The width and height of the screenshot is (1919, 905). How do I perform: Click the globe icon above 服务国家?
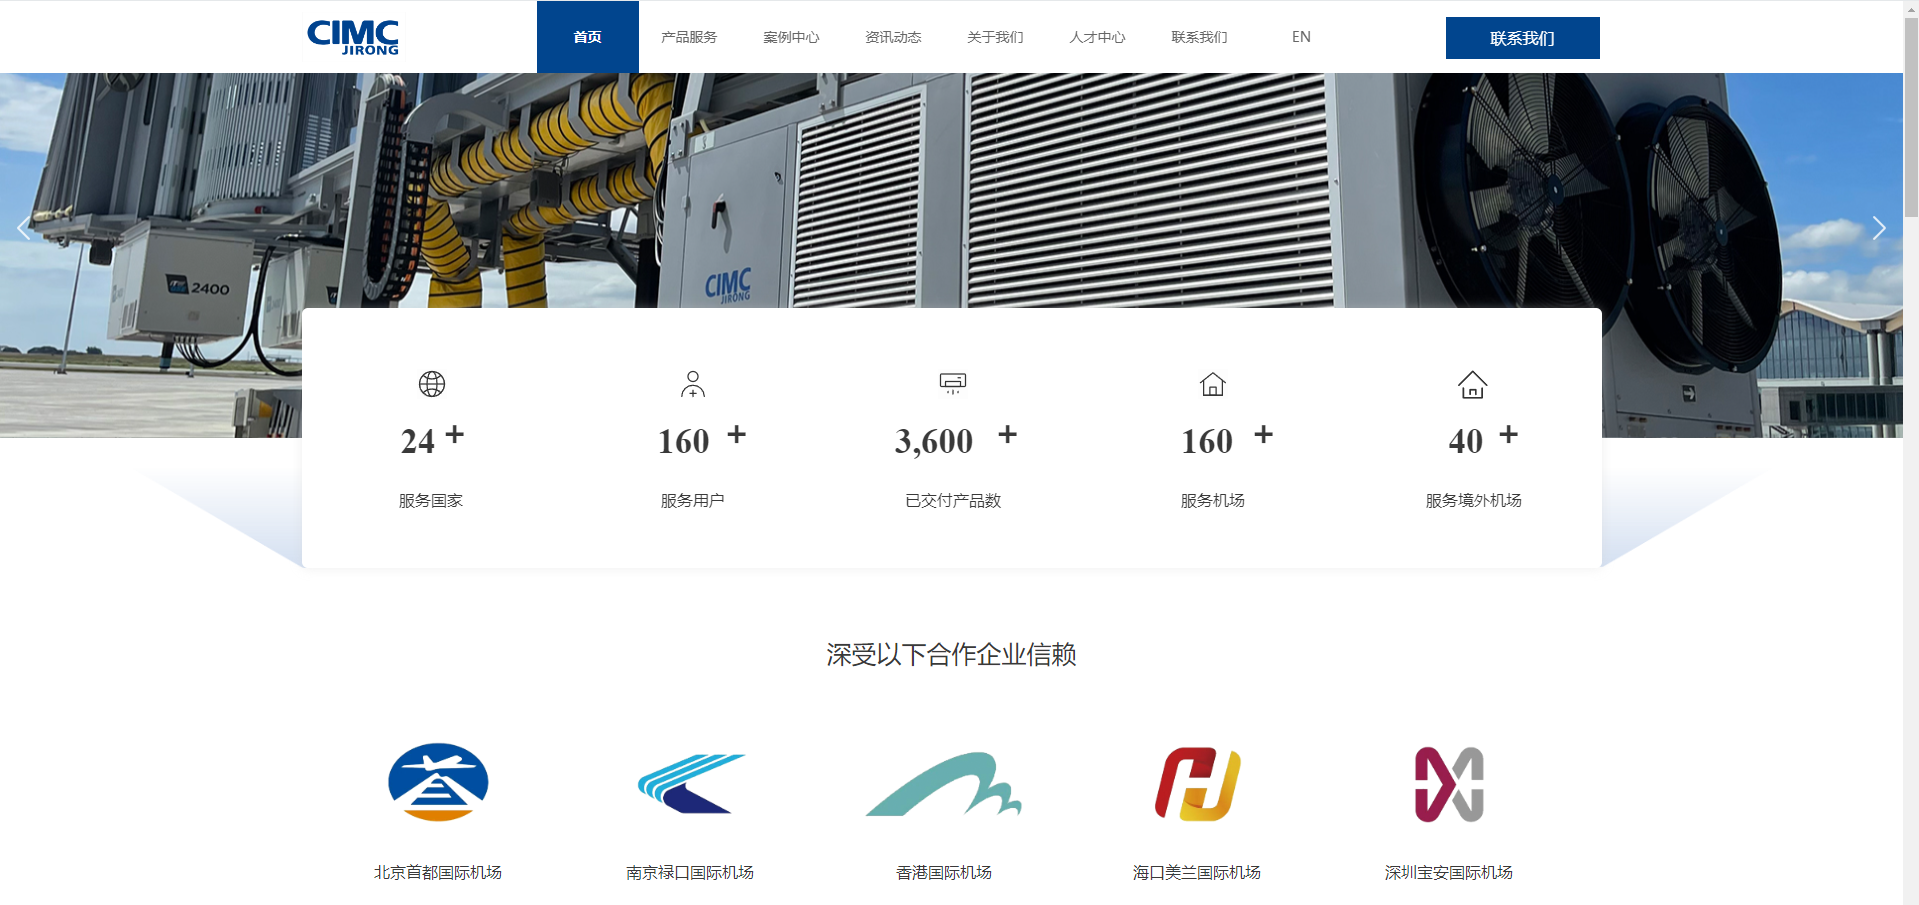tap(432, 384)
